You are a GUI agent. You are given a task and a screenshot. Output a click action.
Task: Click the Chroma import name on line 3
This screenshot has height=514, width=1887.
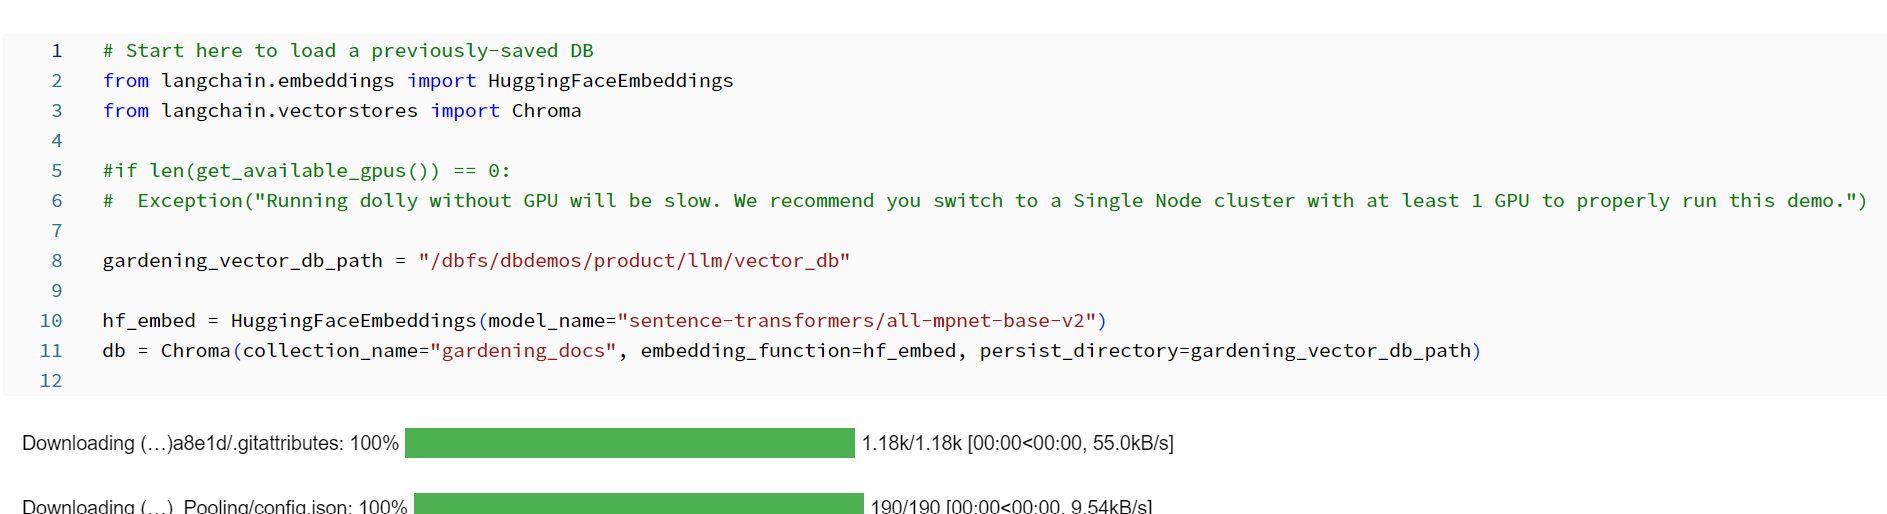coord(546,111)
